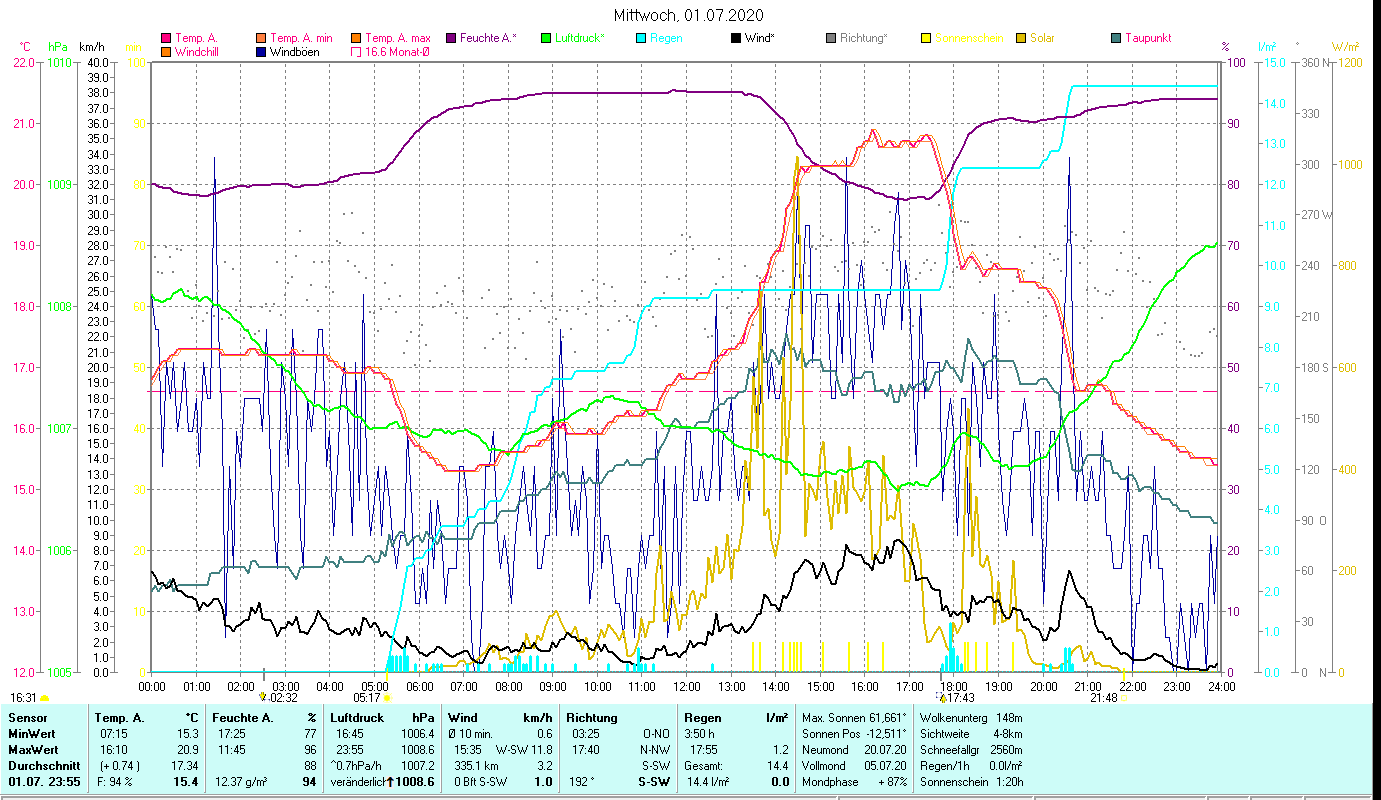Click the sunrise icon next to 05:17
The image size is (1381, 800).
(387, 698)
